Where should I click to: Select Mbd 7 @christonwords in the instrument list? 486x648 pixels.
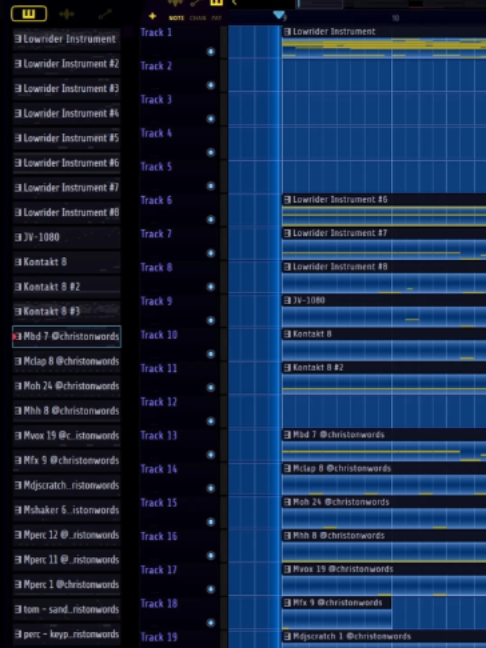[x=67, y=336]
